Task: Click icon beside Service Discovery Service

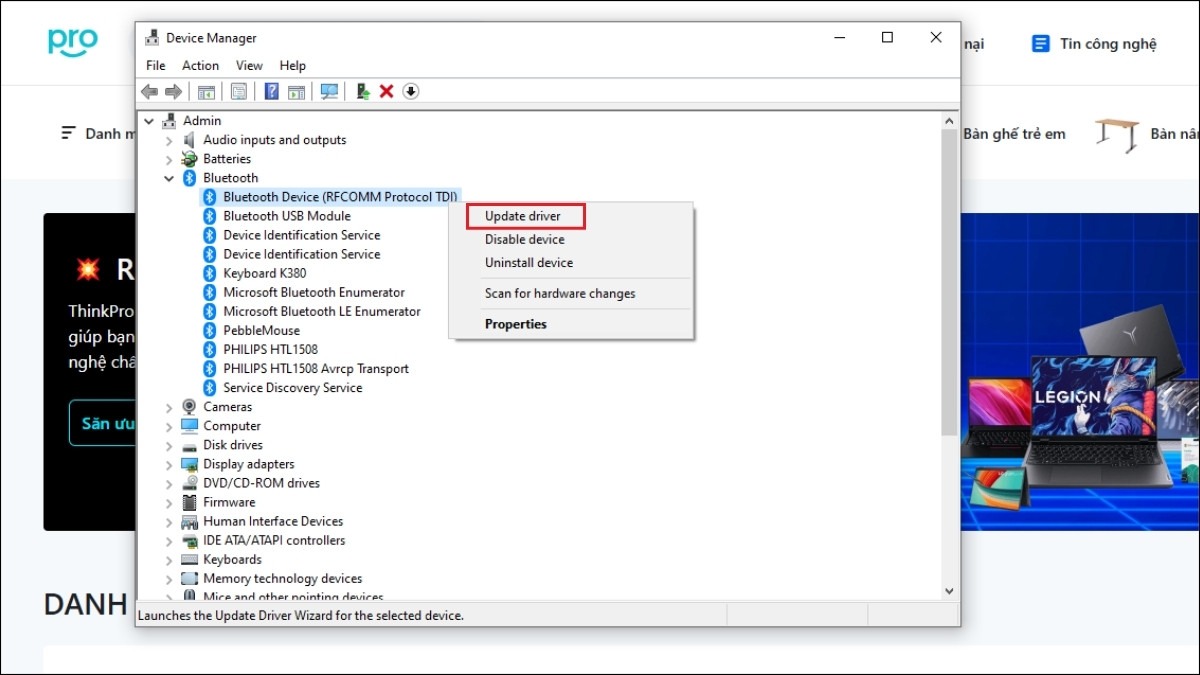Action: (210, 387)
